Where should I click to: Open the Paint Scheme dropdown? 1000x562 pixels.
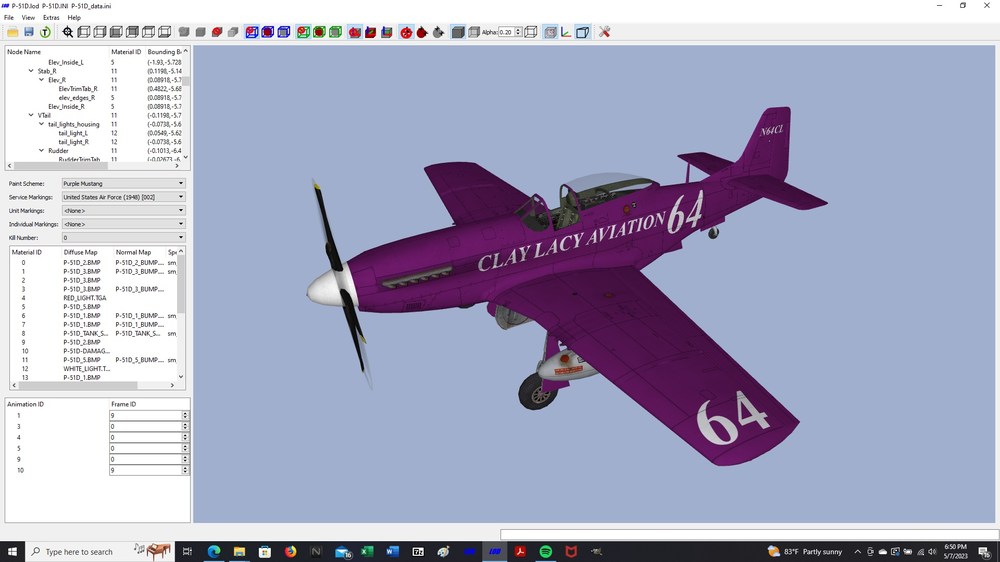123,183
